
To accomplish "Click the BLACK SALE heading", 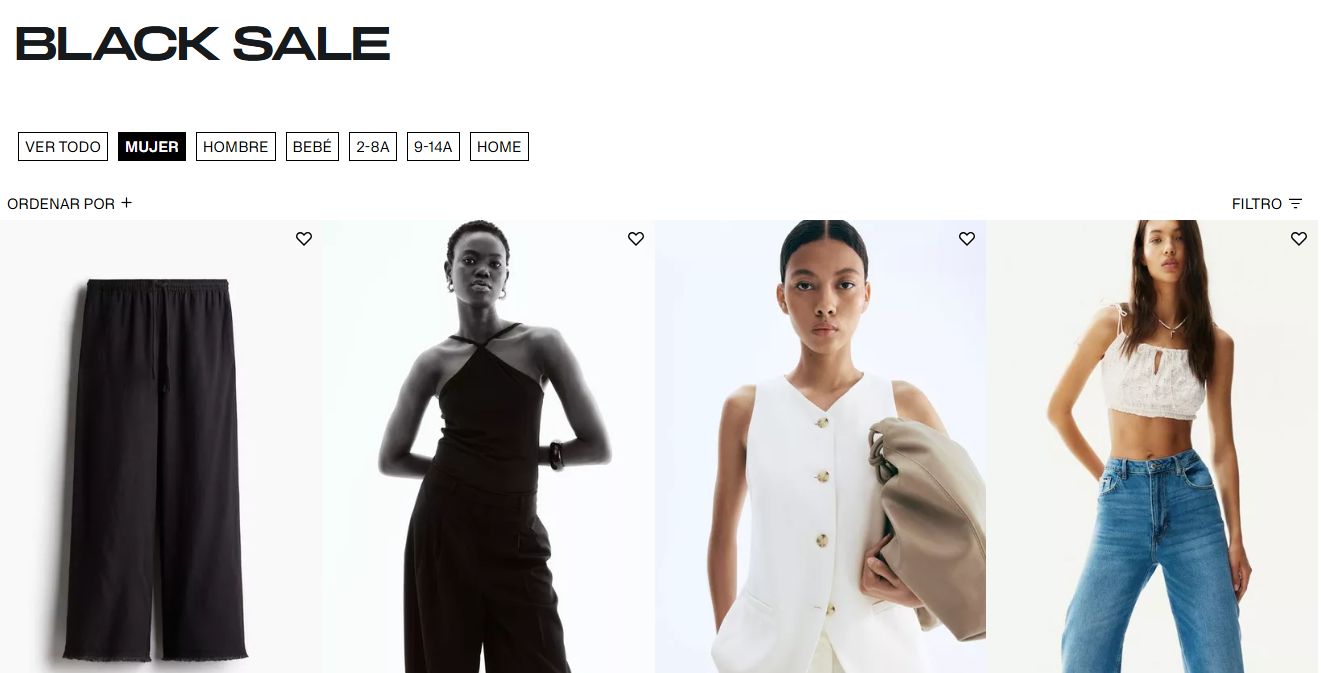I will [203, 44].
